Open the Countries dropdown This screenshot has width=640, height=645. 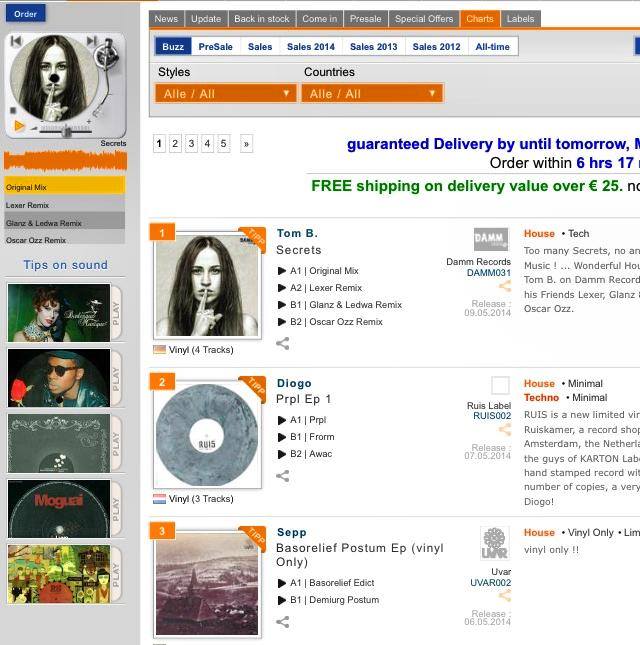[x=372, y=93]
